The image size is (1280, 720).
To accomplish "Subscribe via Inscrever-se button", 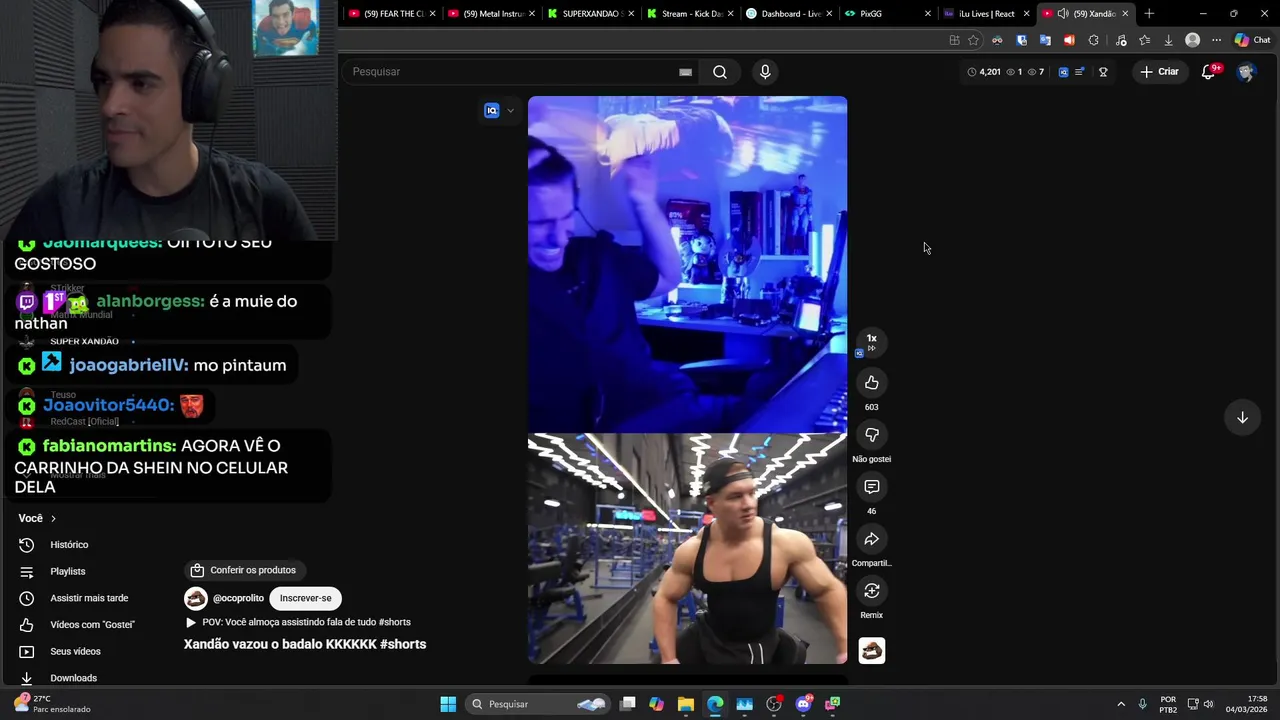I will (x=305, y=598).
